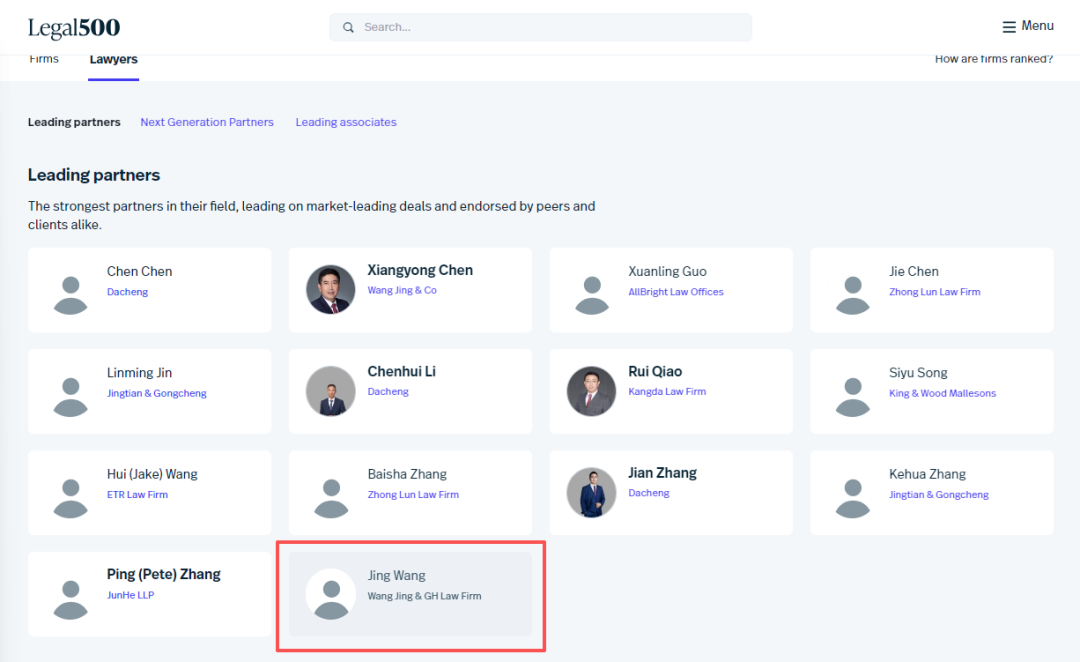Viewport: 1080px width, 662px height.
Task: Click Linming Jin's placeholder avatar
Action: click(x=70, y=397)
